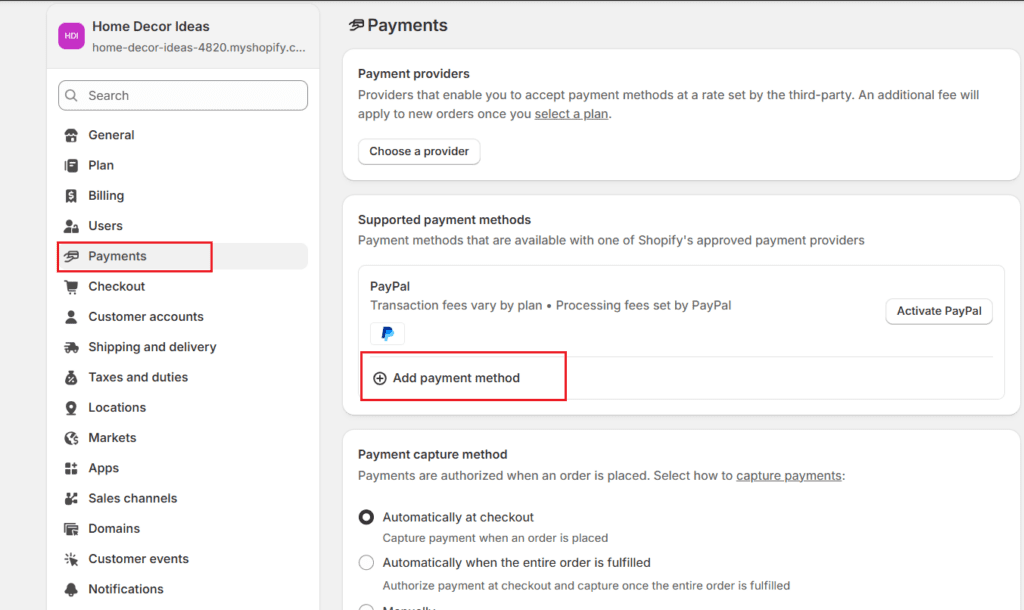Click the Shipping and delivery truck icon
1024x610 pixels.
pos(71,347)
